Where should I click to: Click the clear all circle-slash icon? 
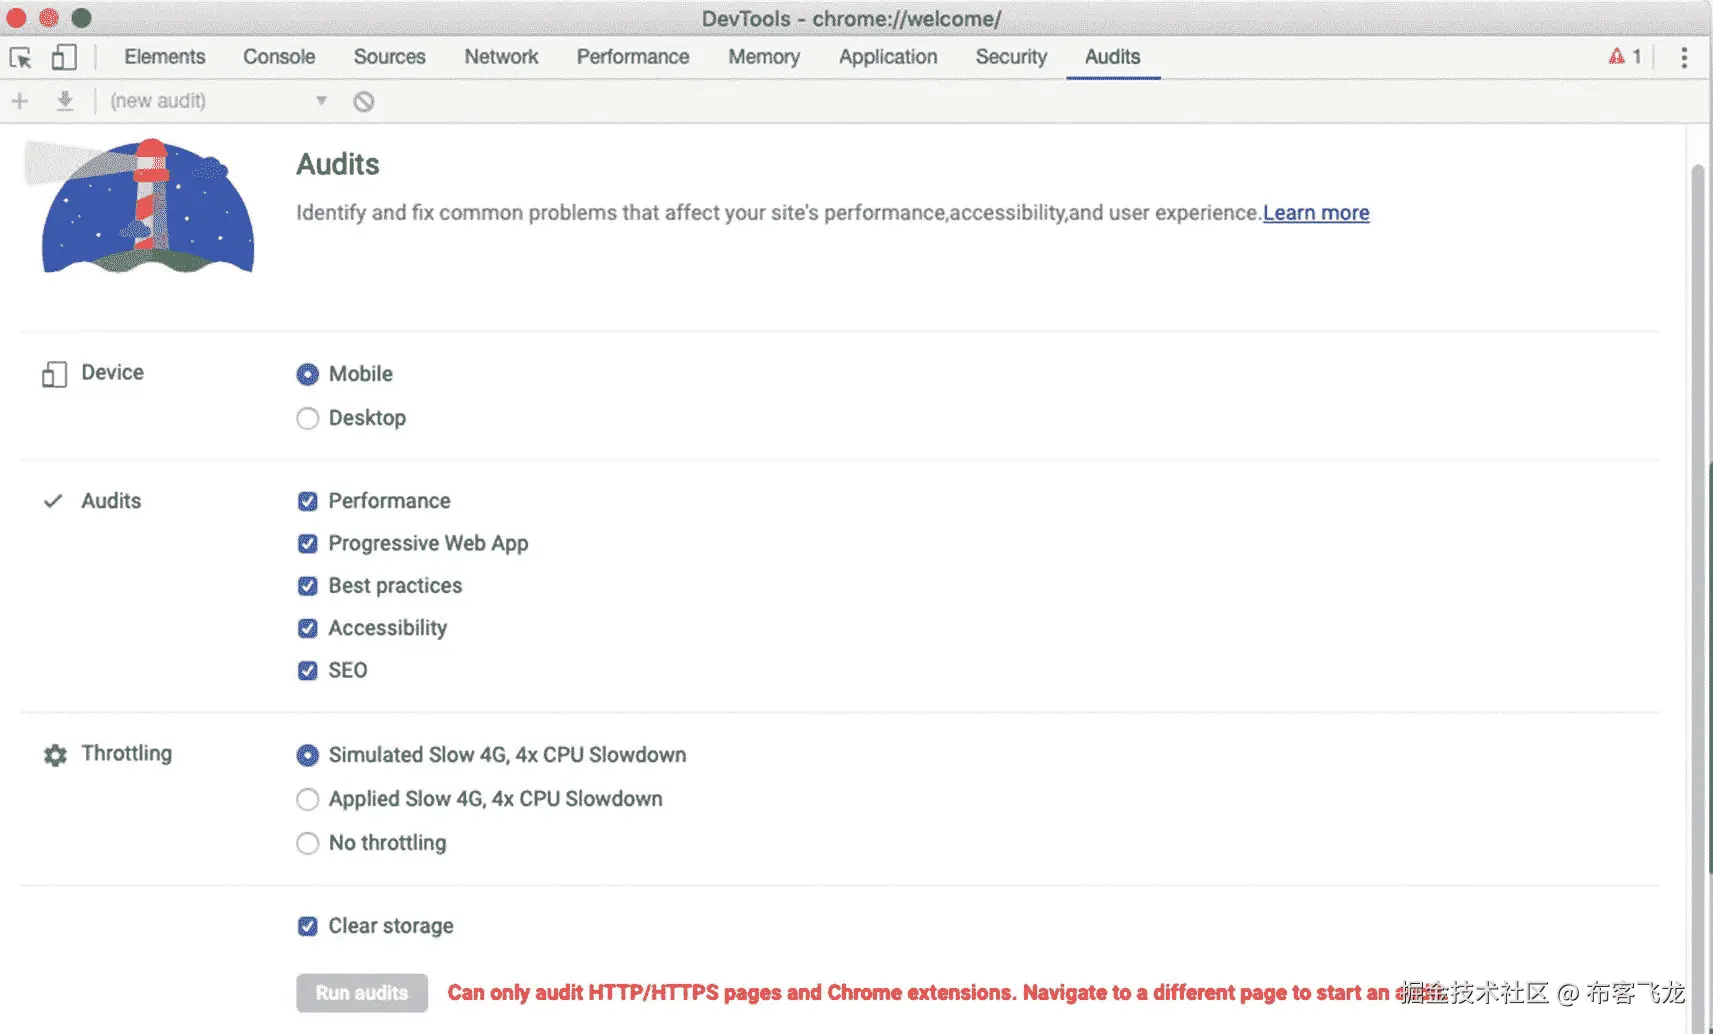point(364,102)
